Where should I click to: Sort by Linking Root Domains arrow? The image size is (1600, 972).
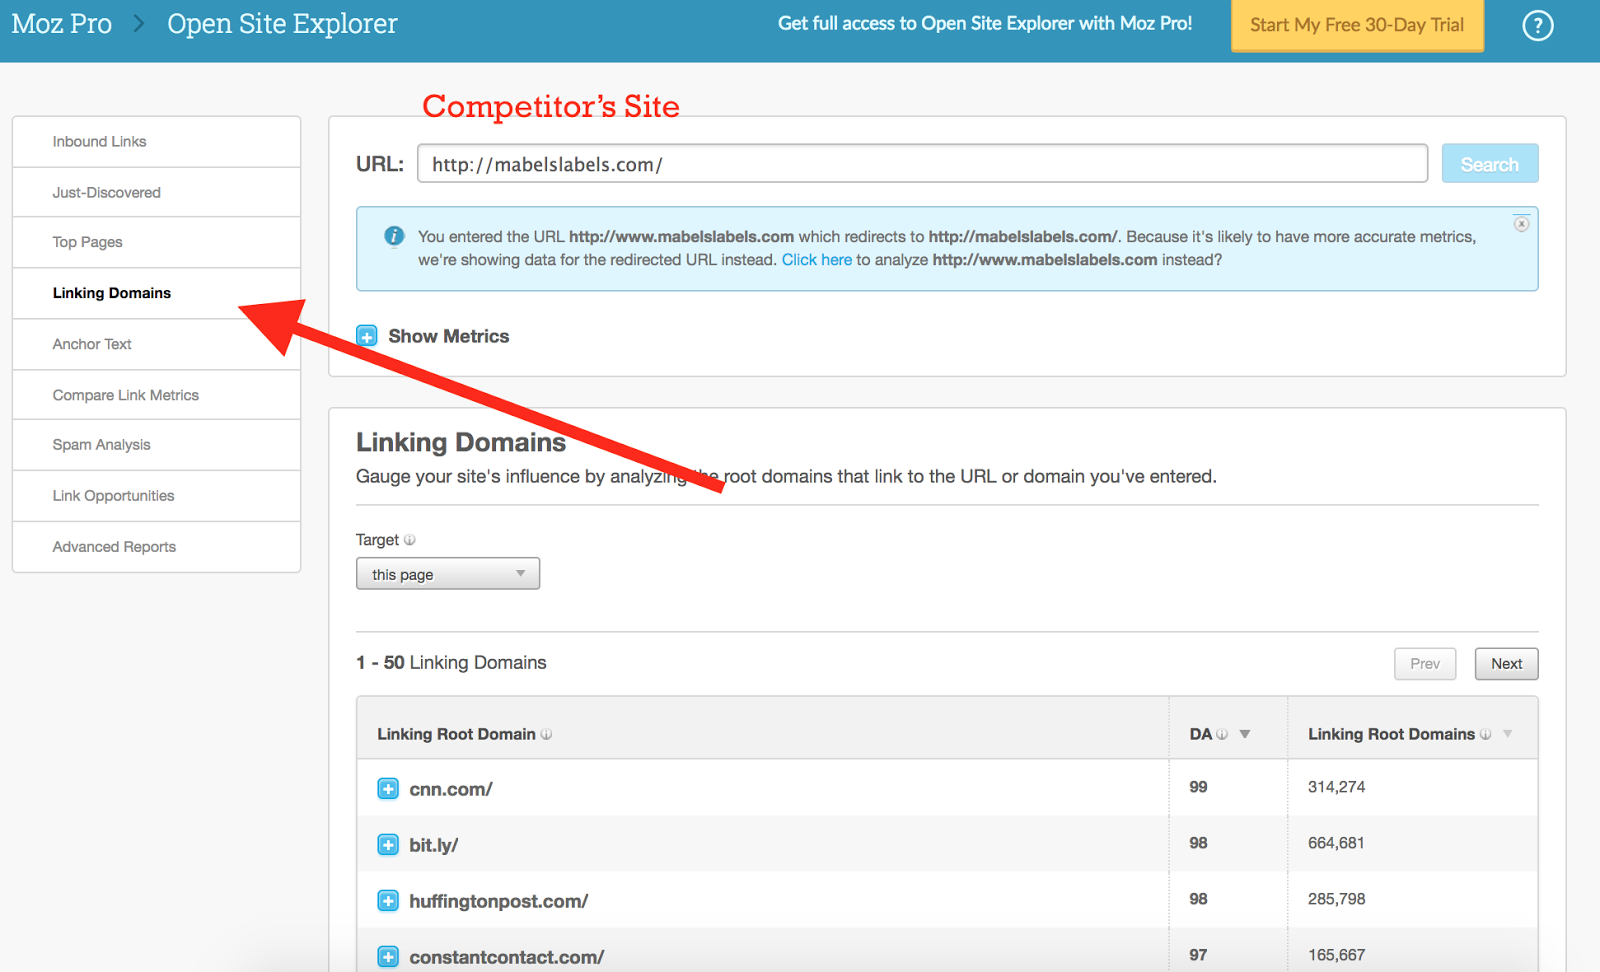(1508, 735)
